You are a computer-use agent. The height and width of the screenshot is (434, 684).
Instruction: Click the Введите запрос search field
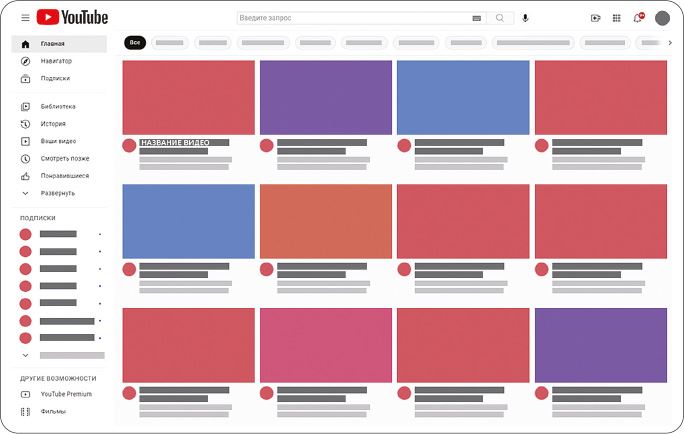[x=350, y=18]
